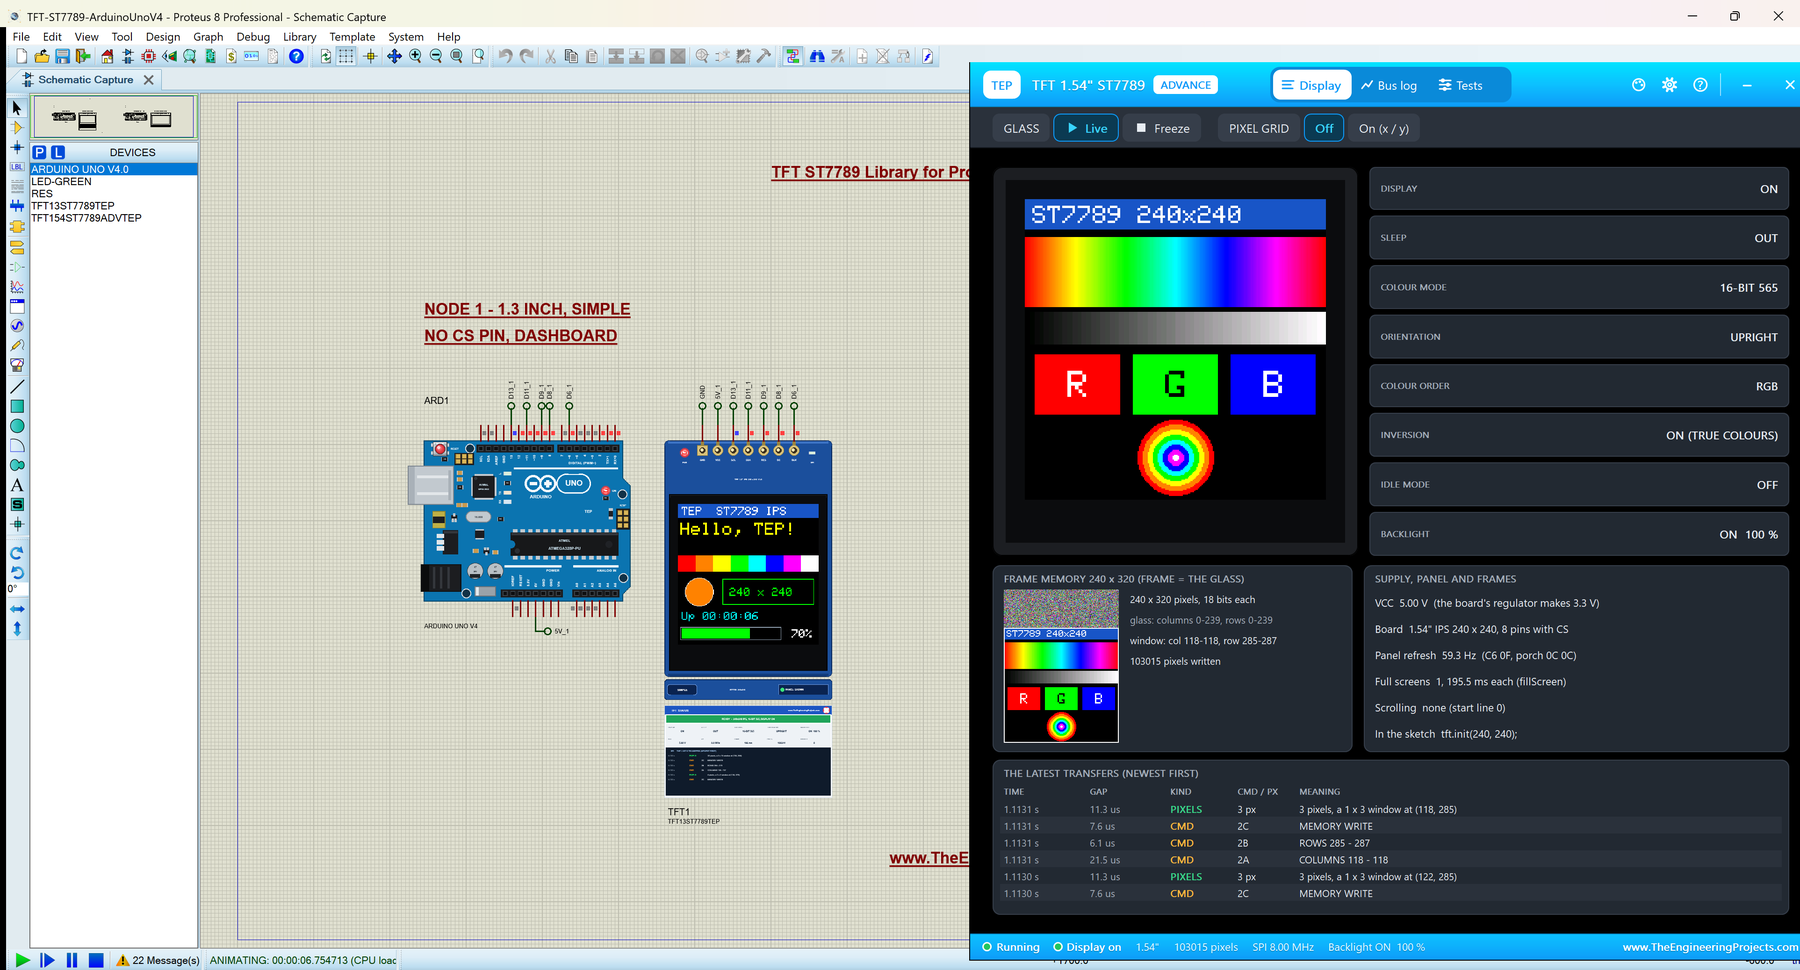1800x970 pixels.
Task: Click the Zoom In magnifier icon
Action: 415,57
